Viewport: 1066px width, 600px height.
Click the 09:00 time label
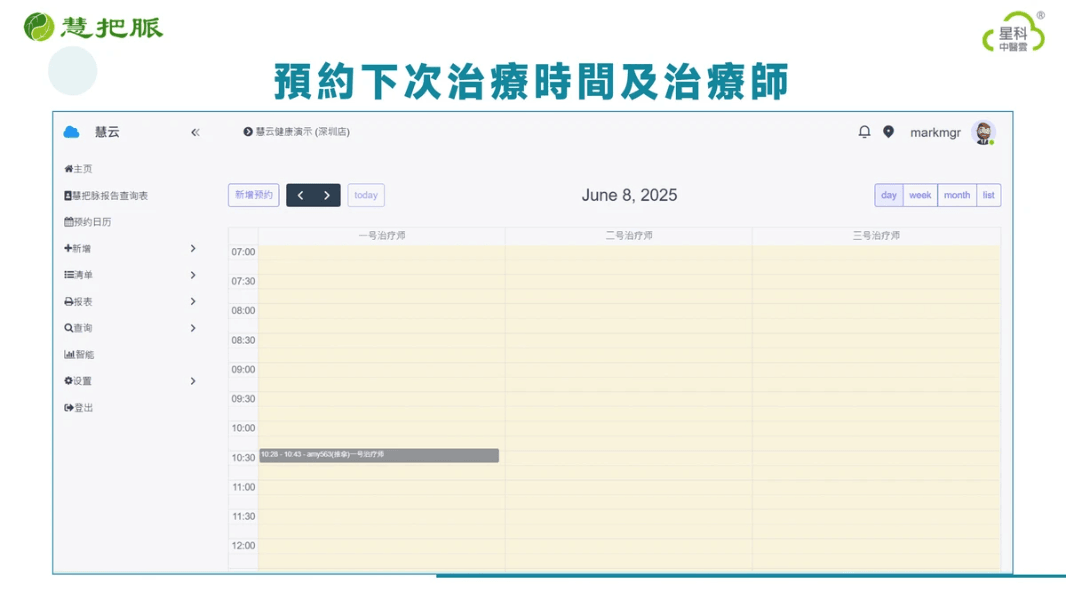click(243, 370)
